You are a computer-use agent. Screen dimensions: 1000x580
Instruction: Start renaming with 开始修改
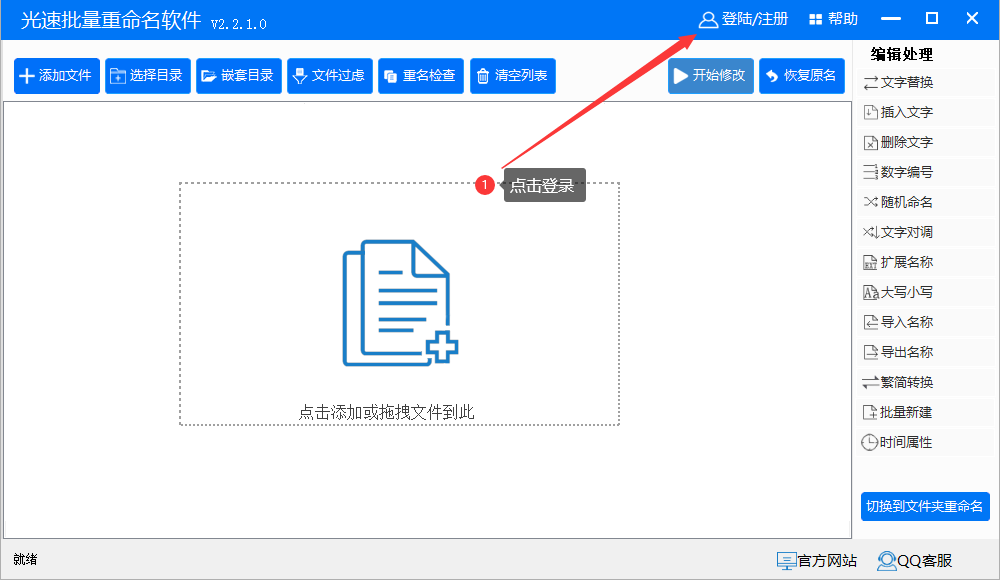tap(711, 76)
